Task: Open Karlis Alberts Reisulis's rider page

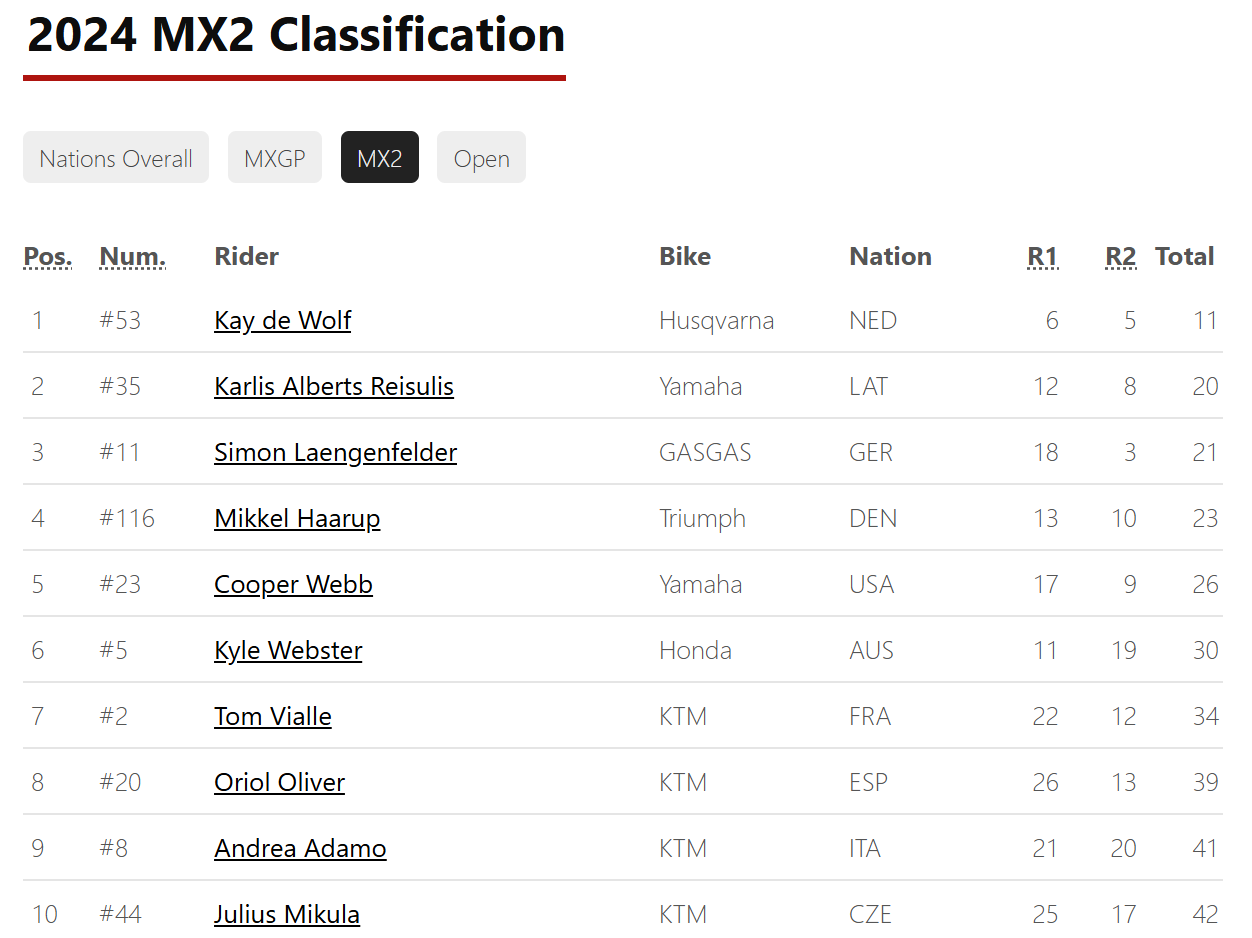Action: pos(333,386)
